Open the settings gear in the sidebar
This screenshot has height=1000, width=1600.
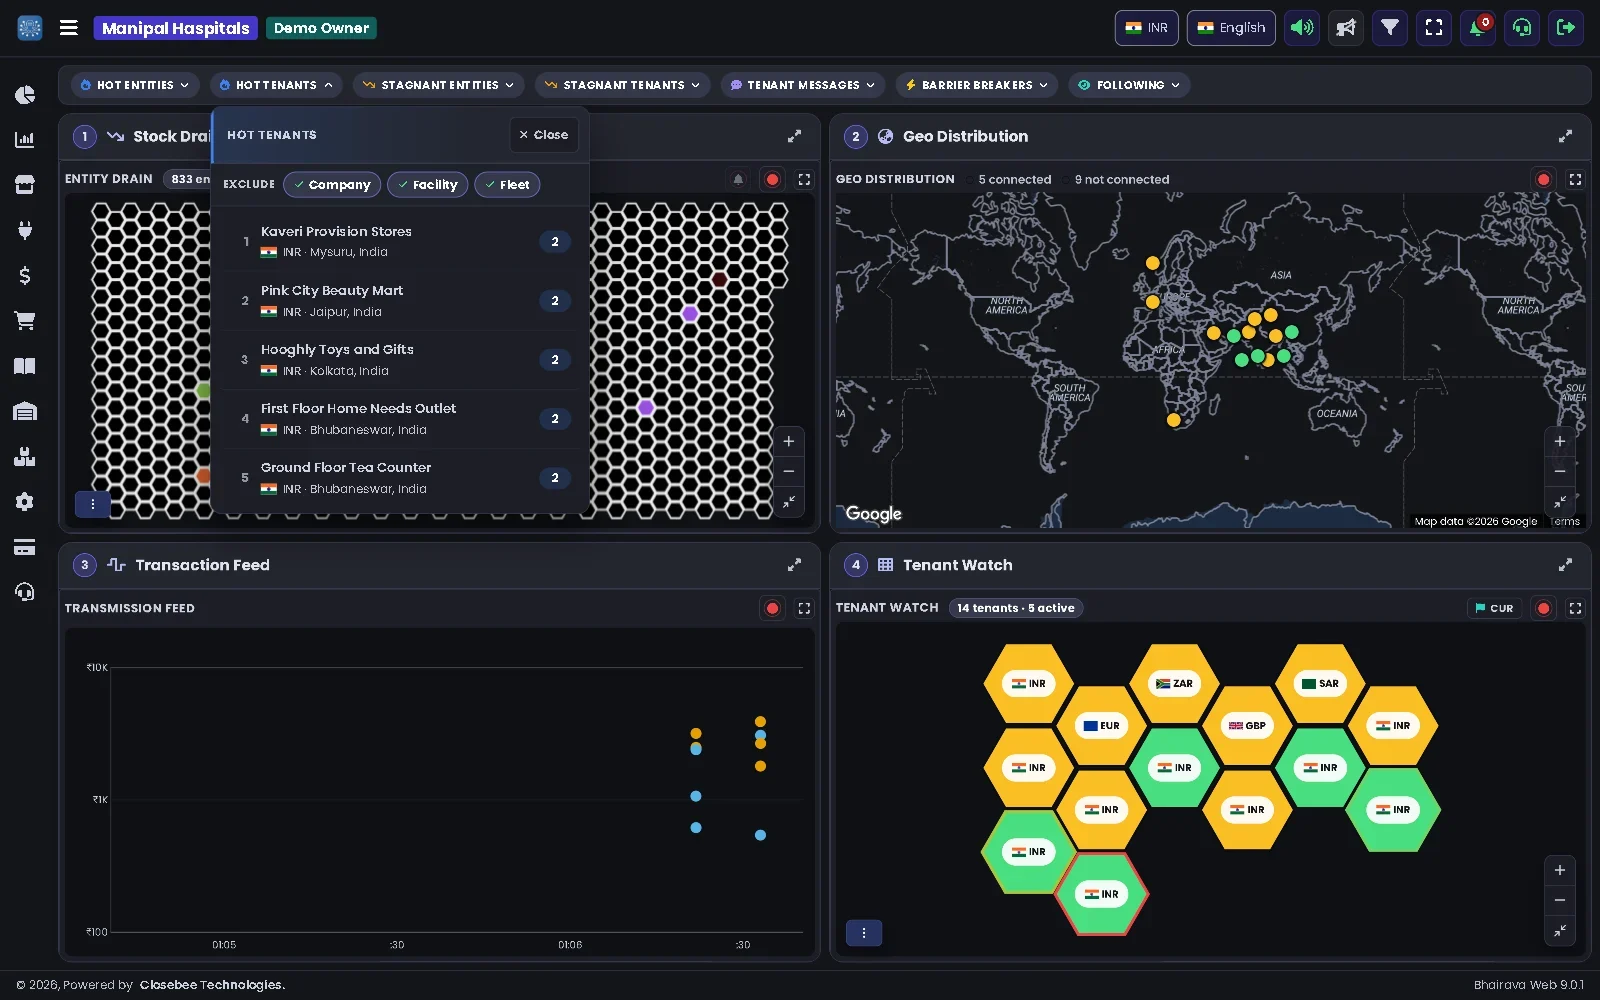[x=25, y=502]
